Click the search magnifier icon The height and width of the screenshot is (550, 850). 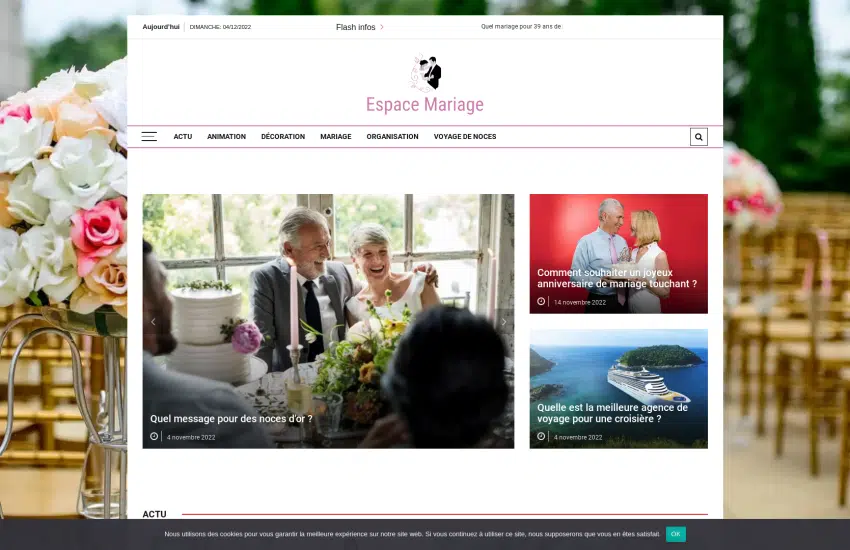[x=698, y=137]
